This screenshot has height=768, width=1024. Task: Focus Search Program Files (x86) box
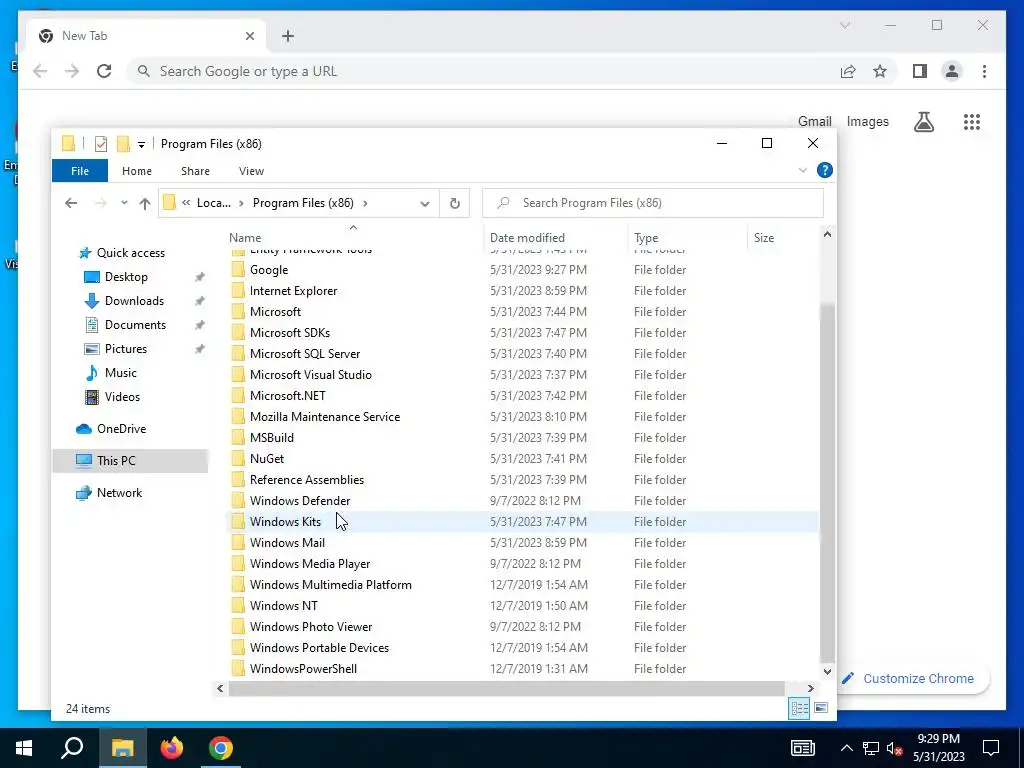(x=653, y=203)
